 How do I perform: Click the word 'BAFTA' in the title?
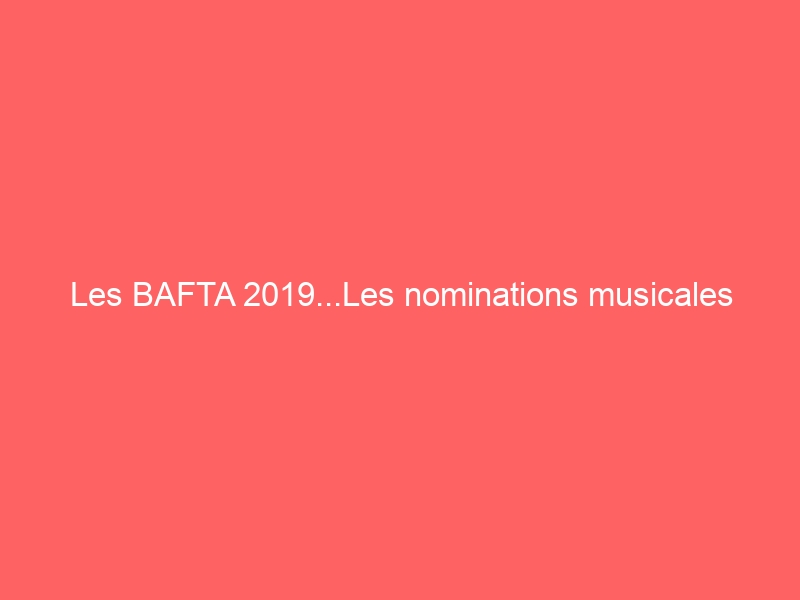tap(185, 296)
